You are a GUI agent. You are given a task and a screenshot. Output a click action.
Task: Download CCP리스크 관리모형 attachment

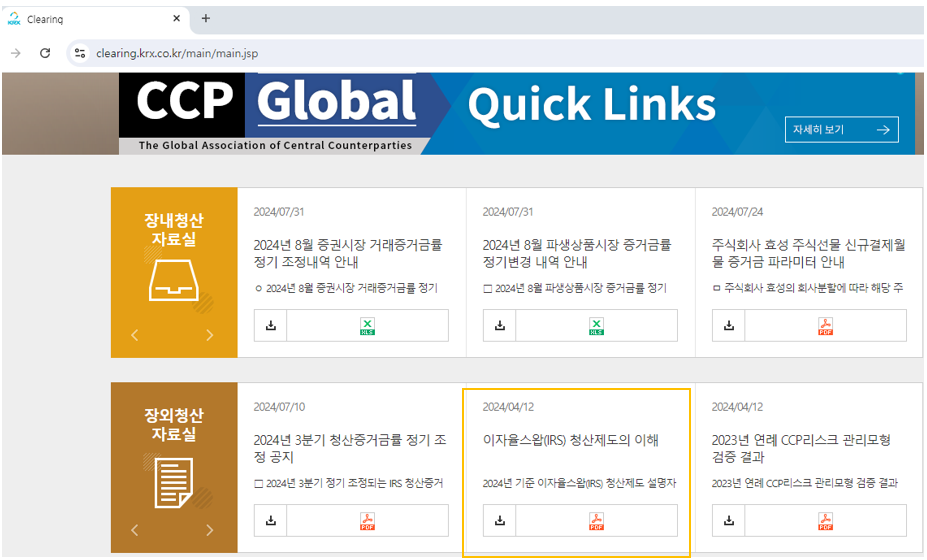[x=729, y=520]
